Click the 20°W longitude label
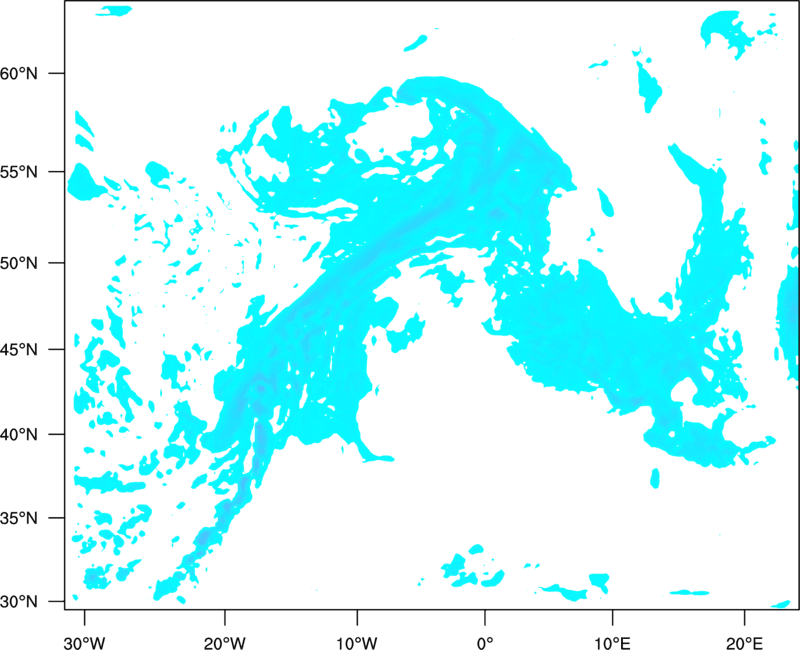The image size is (800, 650). pos(224,643)
